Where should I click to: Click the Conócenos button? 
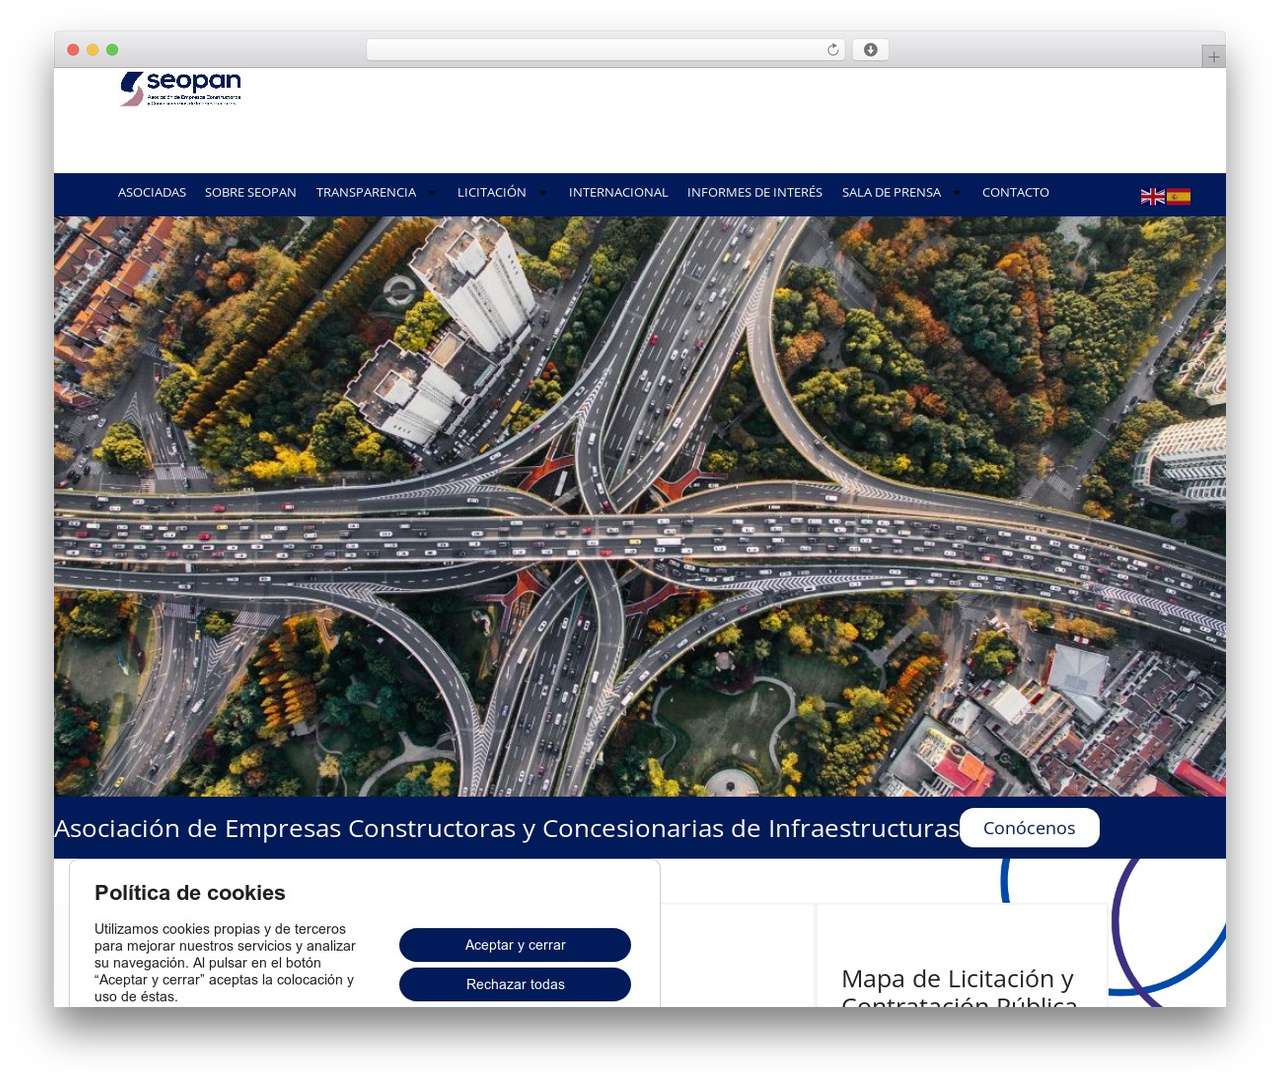click(1029, 828)
